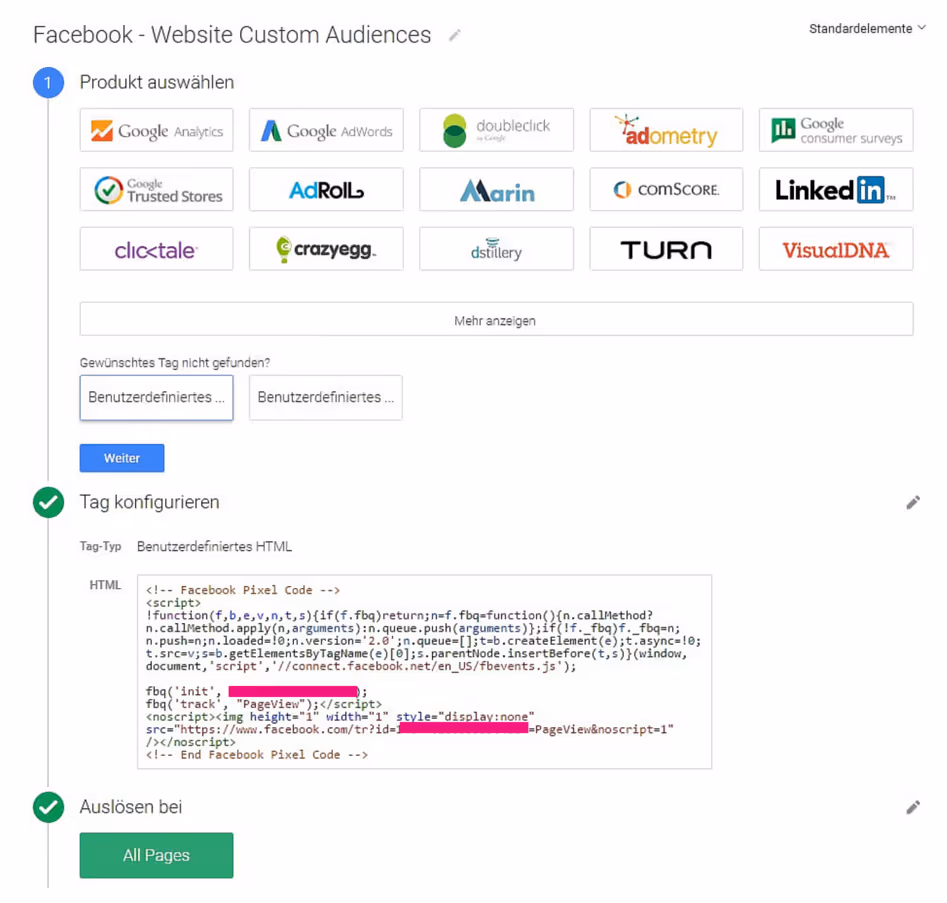Select the Google AdWords product tile
This screenshot has width=947, height=903.
click(x=326, y=130)
